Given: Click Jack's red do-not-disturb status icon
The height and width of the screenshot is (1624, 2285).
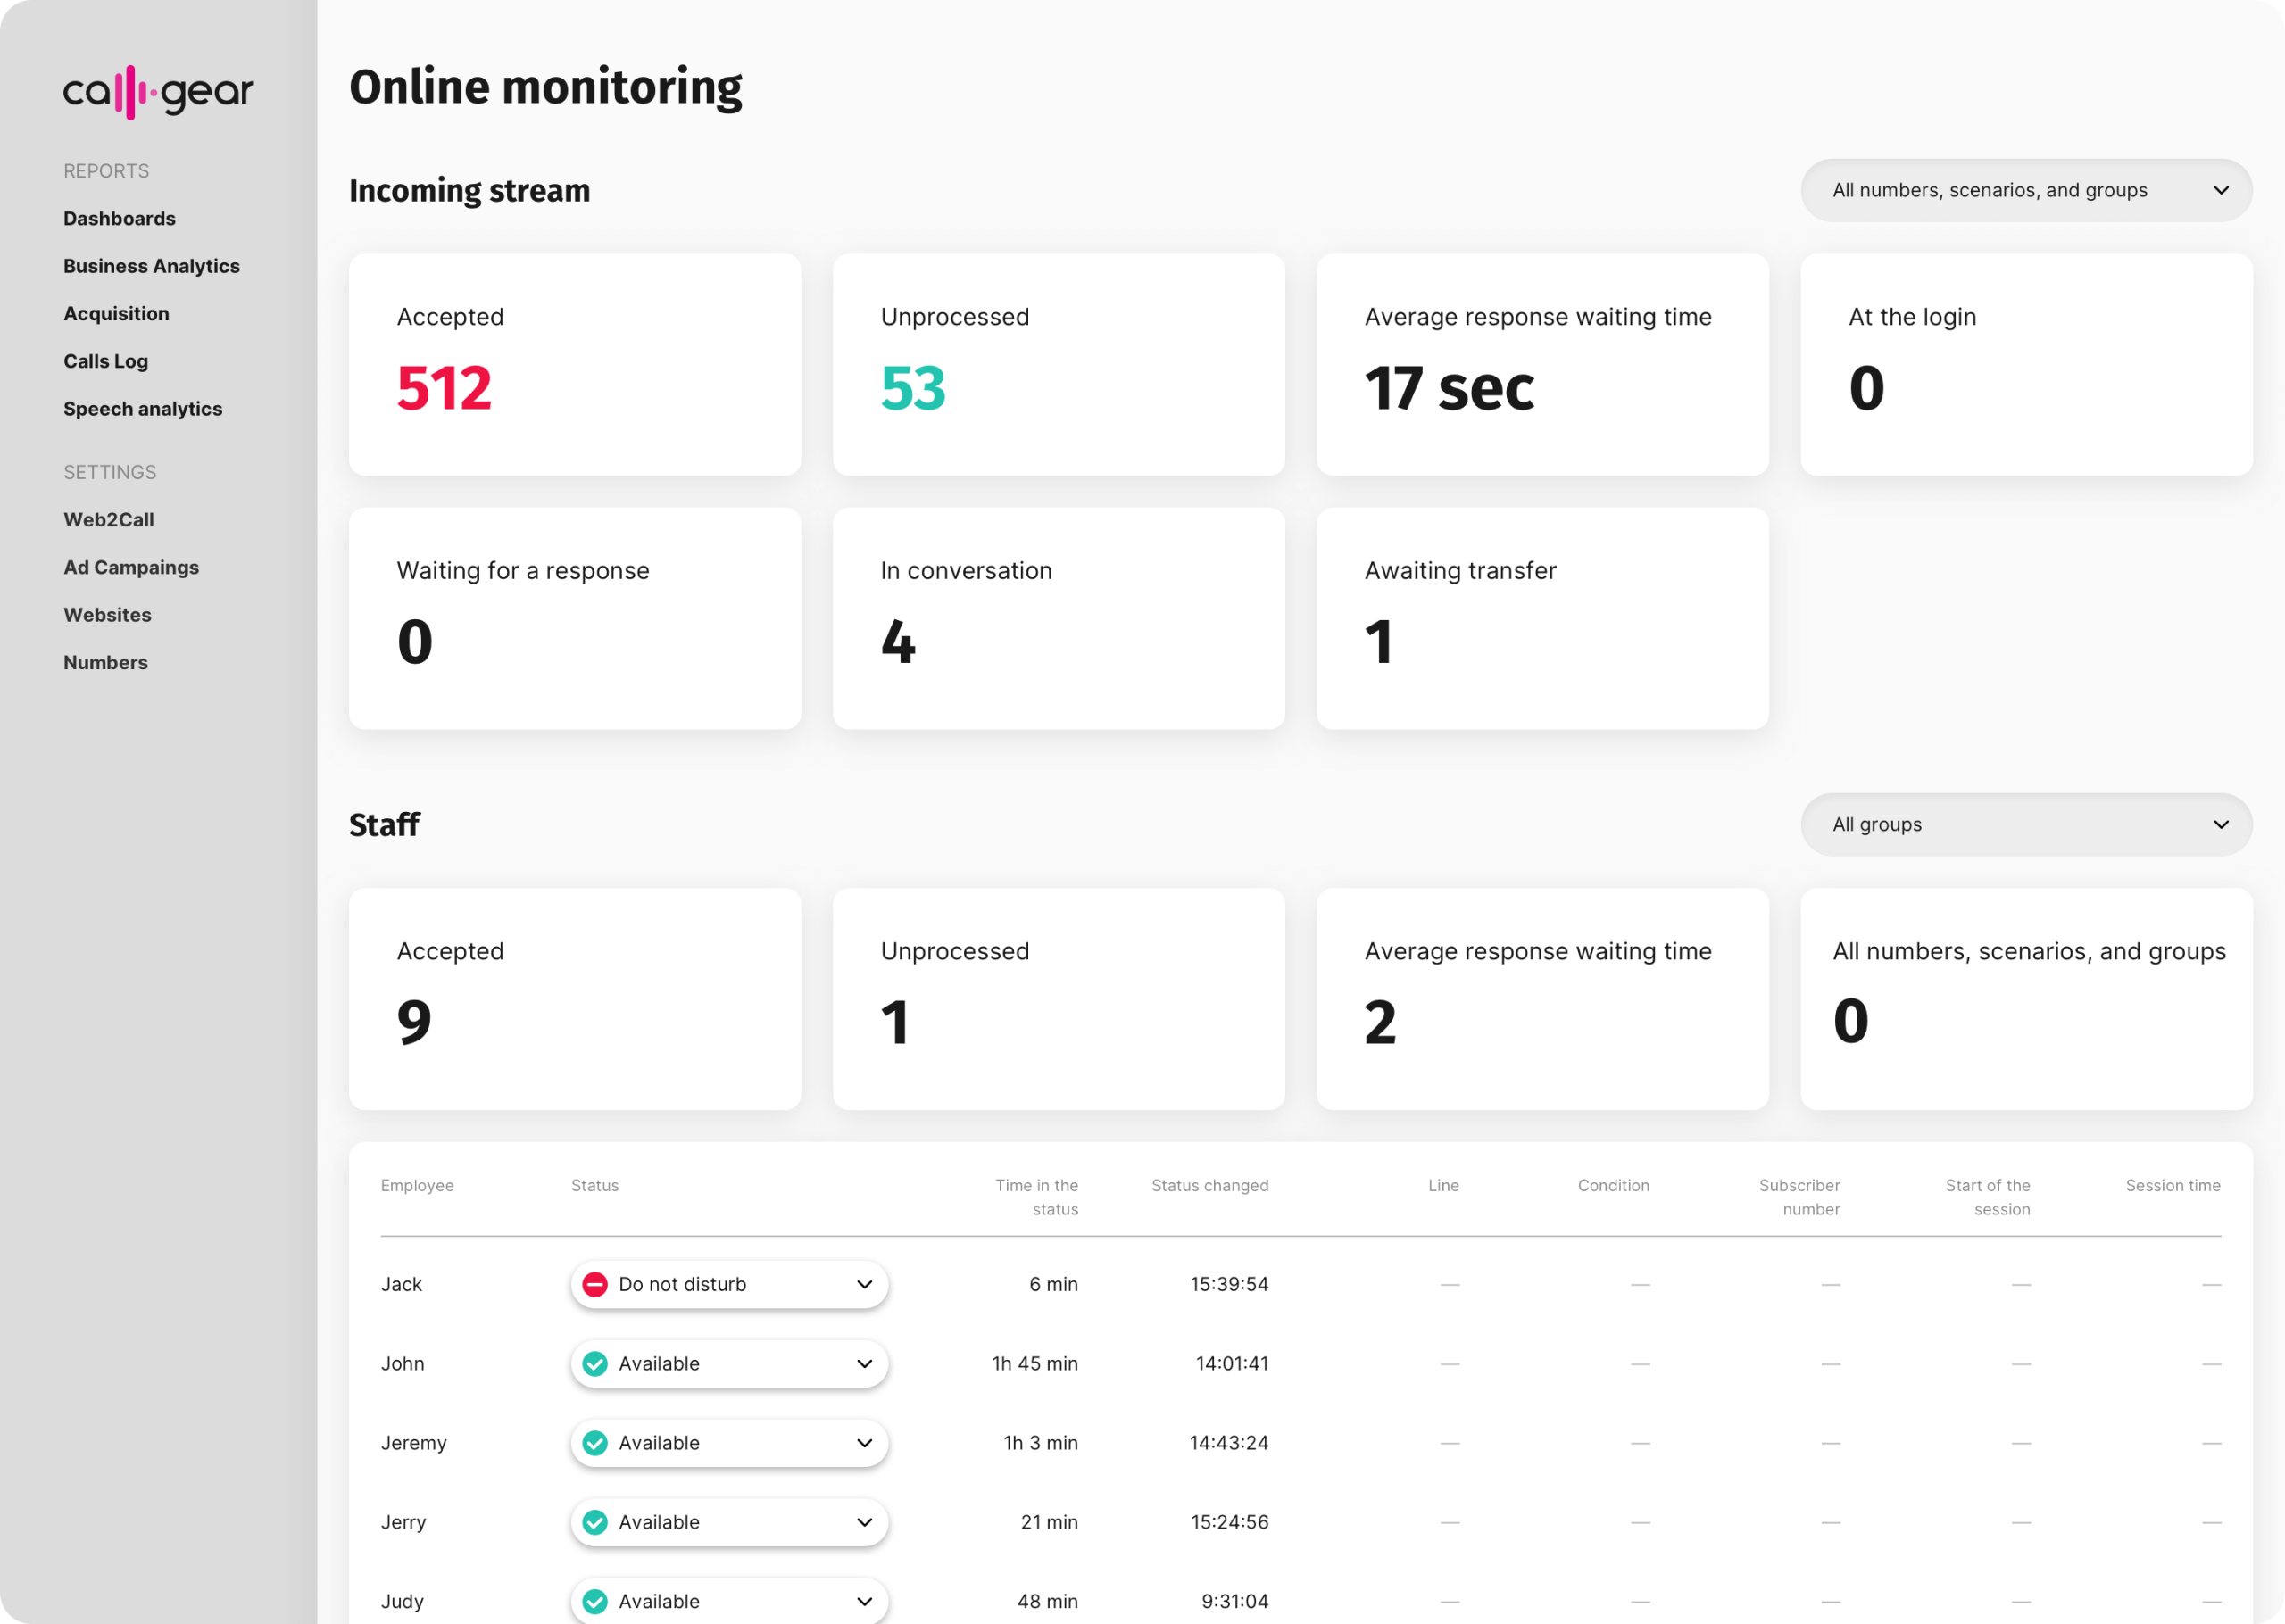Looking at the screenshot, I should (595, 1284).
